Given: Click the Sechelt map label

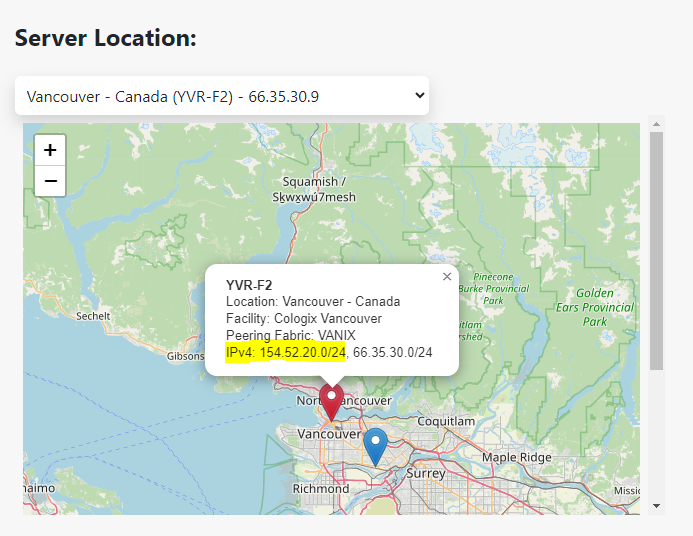Looking at the screenshot, I should [93, 315].
